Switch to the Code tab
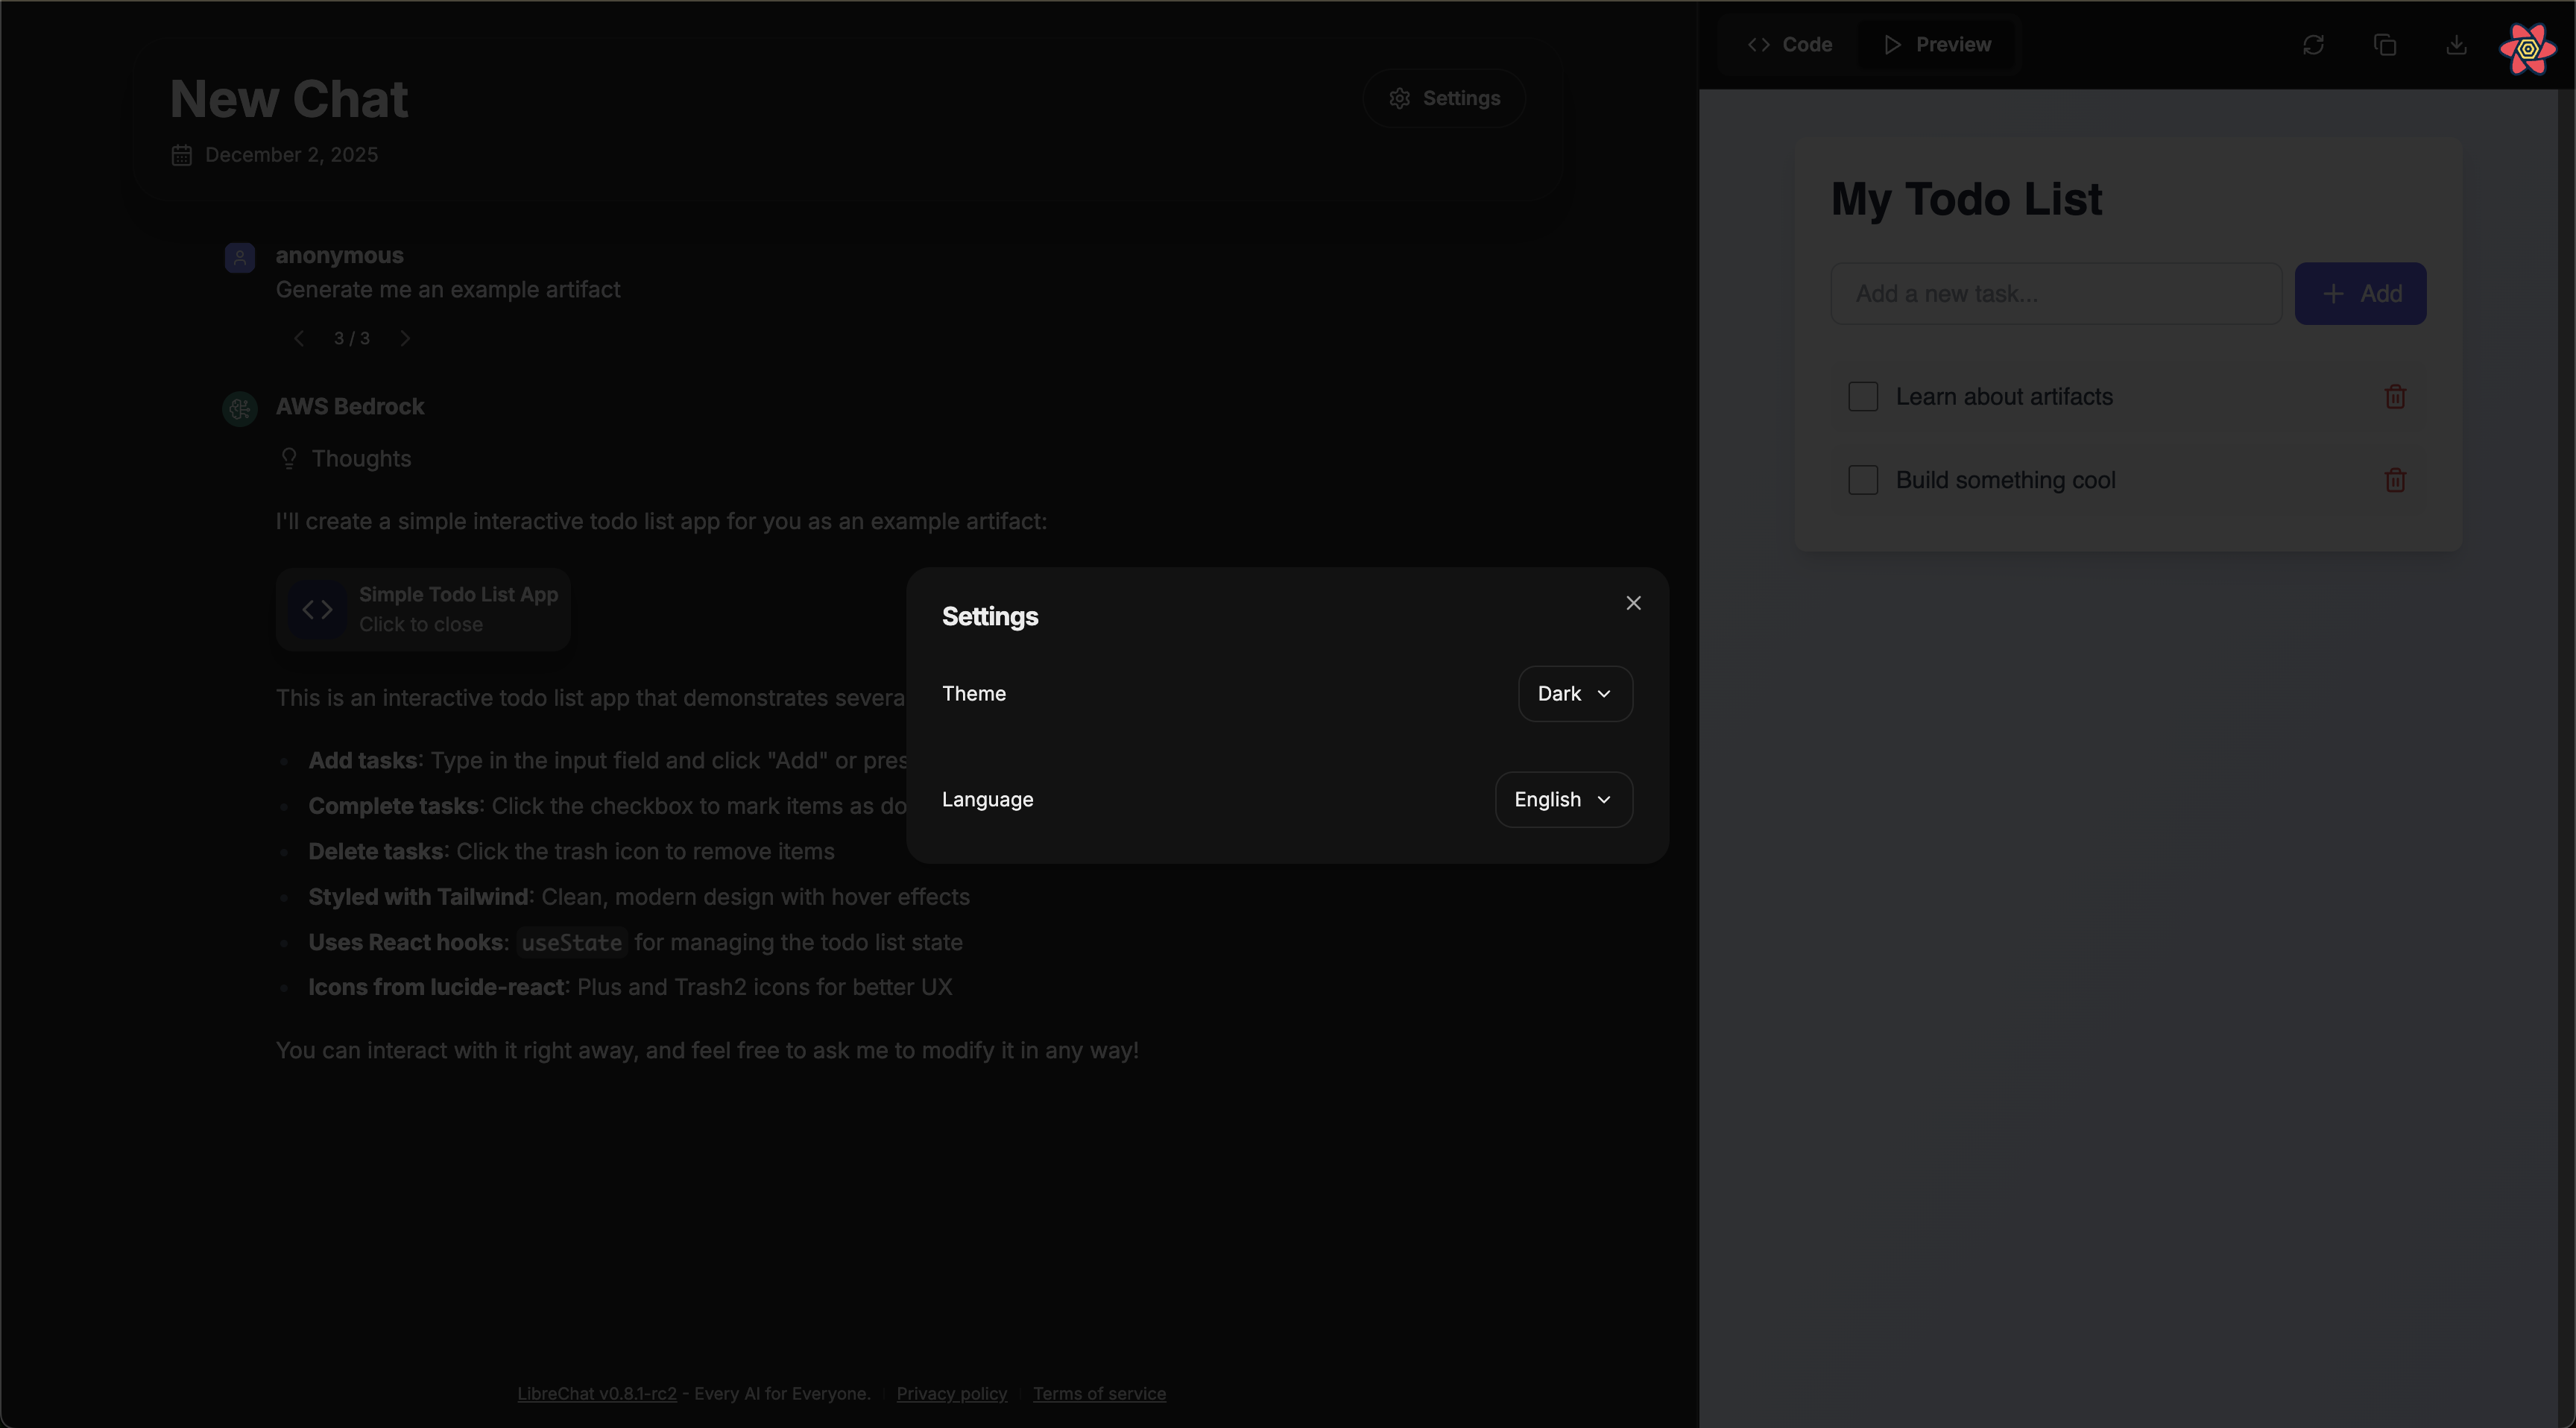The image size is (2576, 1428). point(1789,44)
